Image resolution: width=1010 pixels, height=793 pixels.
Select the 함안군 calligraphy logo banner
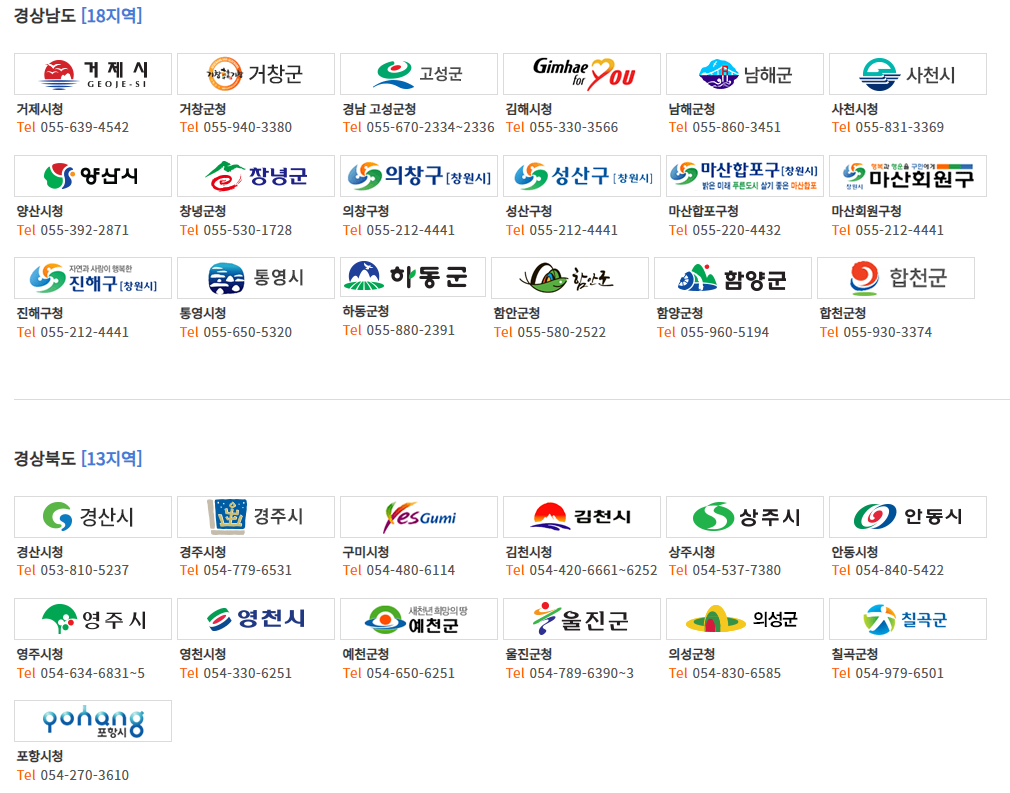pyautogui.click(x=569, y=278)
